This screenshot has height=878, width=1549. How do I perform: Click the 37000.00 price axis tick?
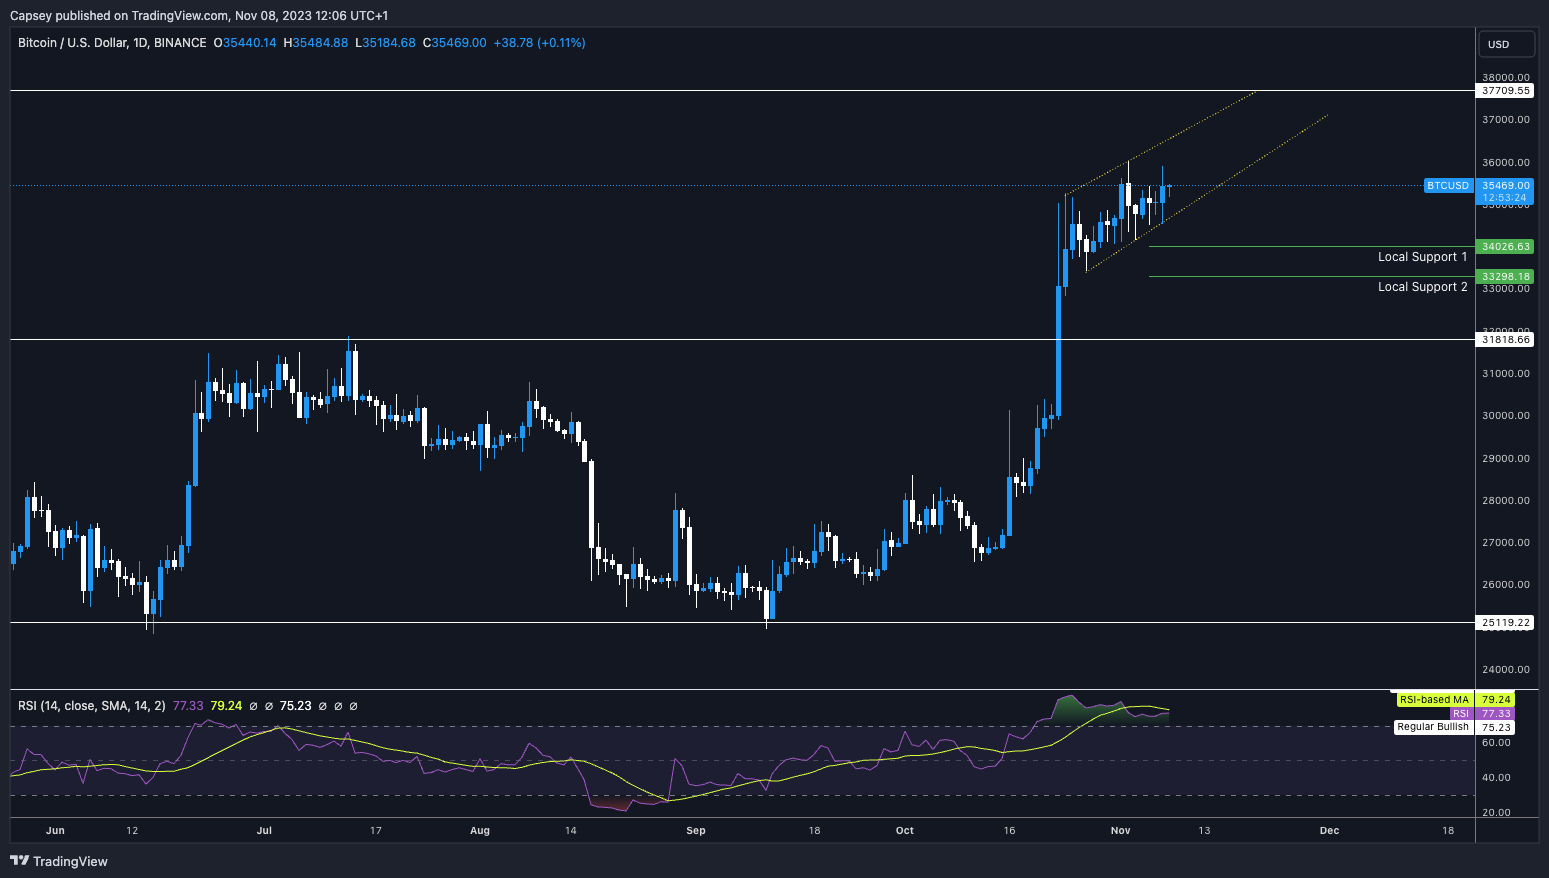[x=1506, y=119]
